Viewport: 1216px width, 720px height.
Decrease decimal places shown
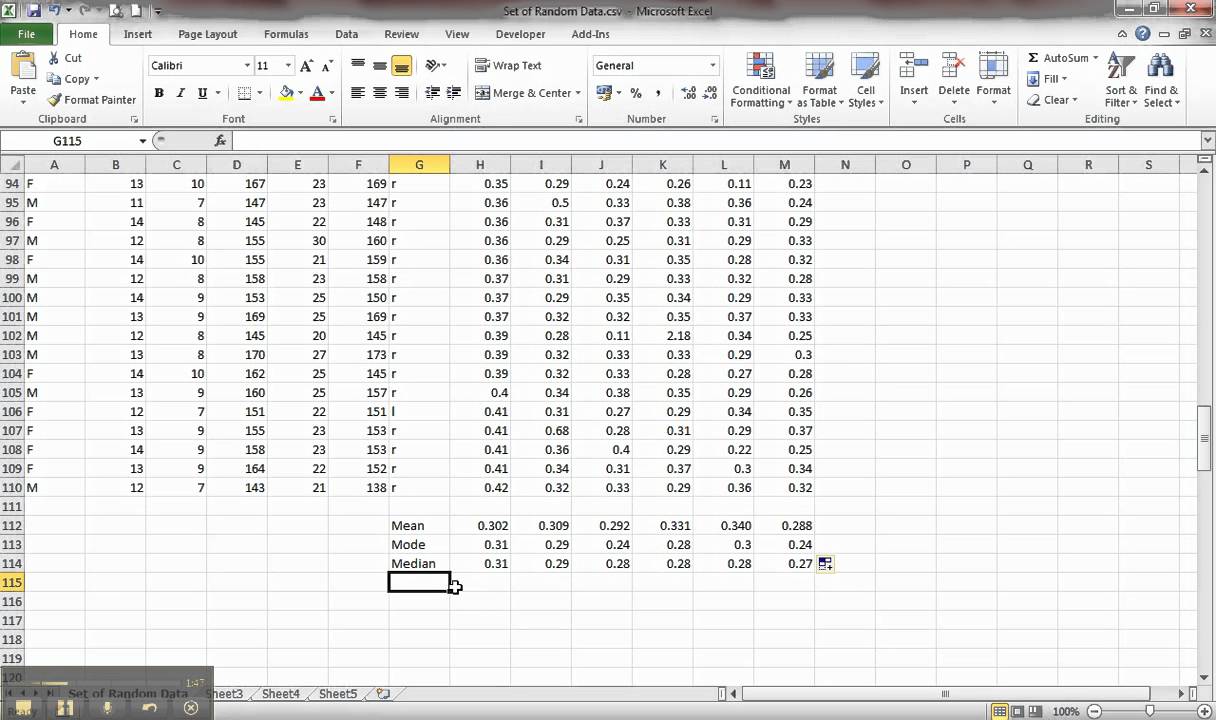click(710, 93)
